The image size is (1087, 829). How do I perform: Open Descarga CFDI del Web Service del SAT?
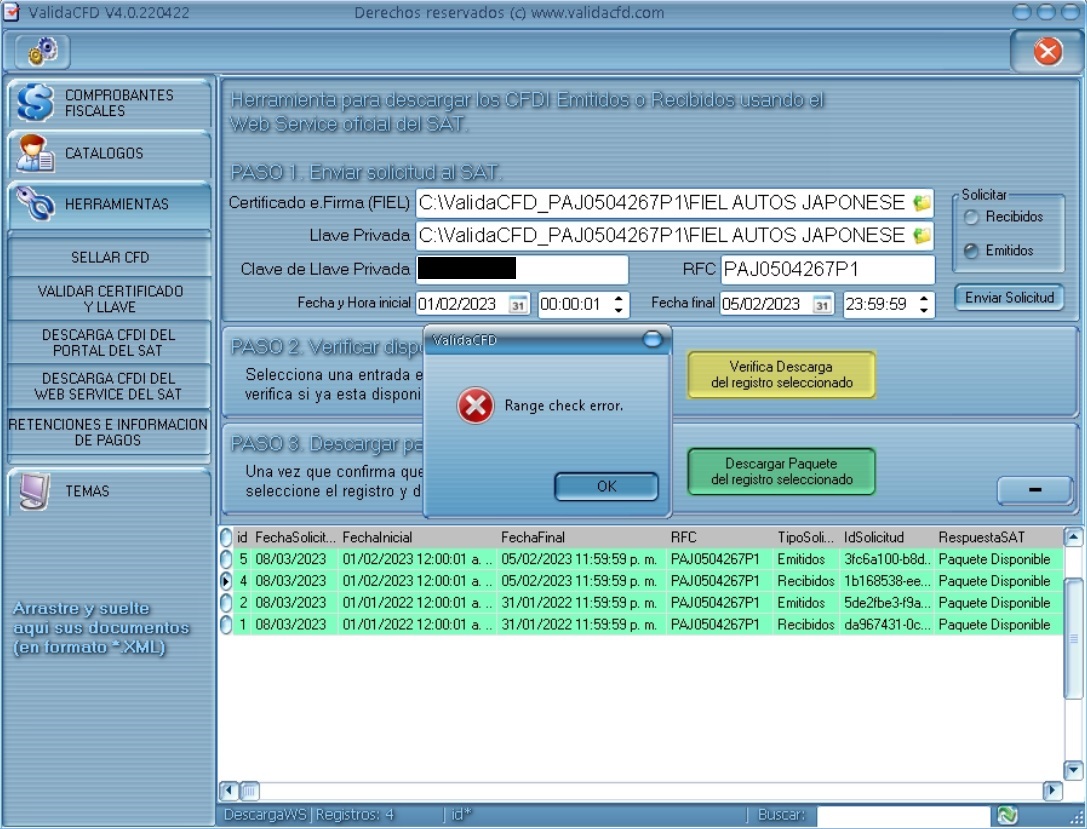[x=110, y=386]
